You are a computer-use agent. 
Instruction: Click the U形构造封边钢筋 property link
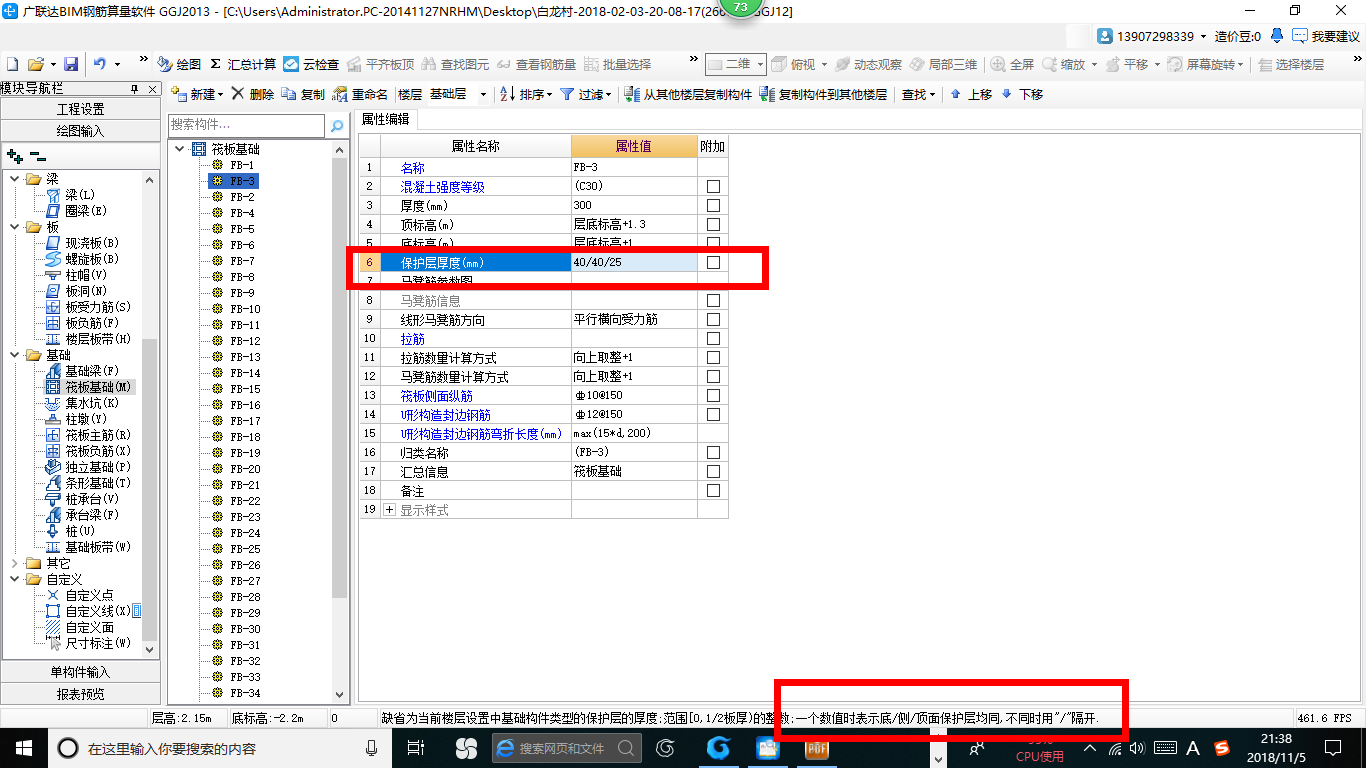445,414
